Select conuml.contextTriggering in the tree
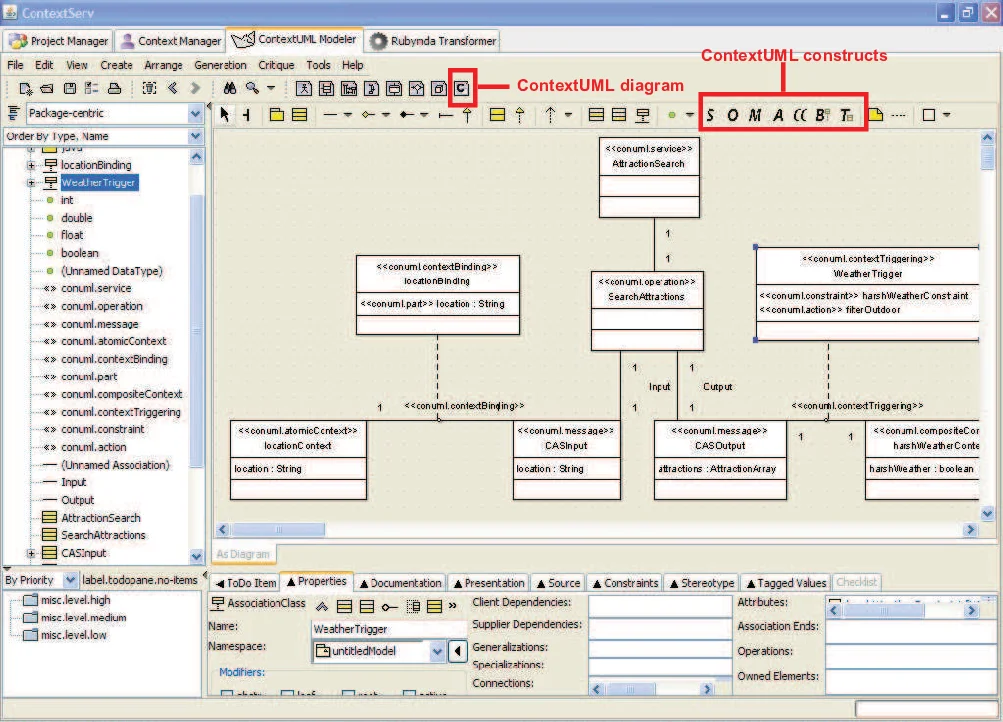 [x=120, y=412]
